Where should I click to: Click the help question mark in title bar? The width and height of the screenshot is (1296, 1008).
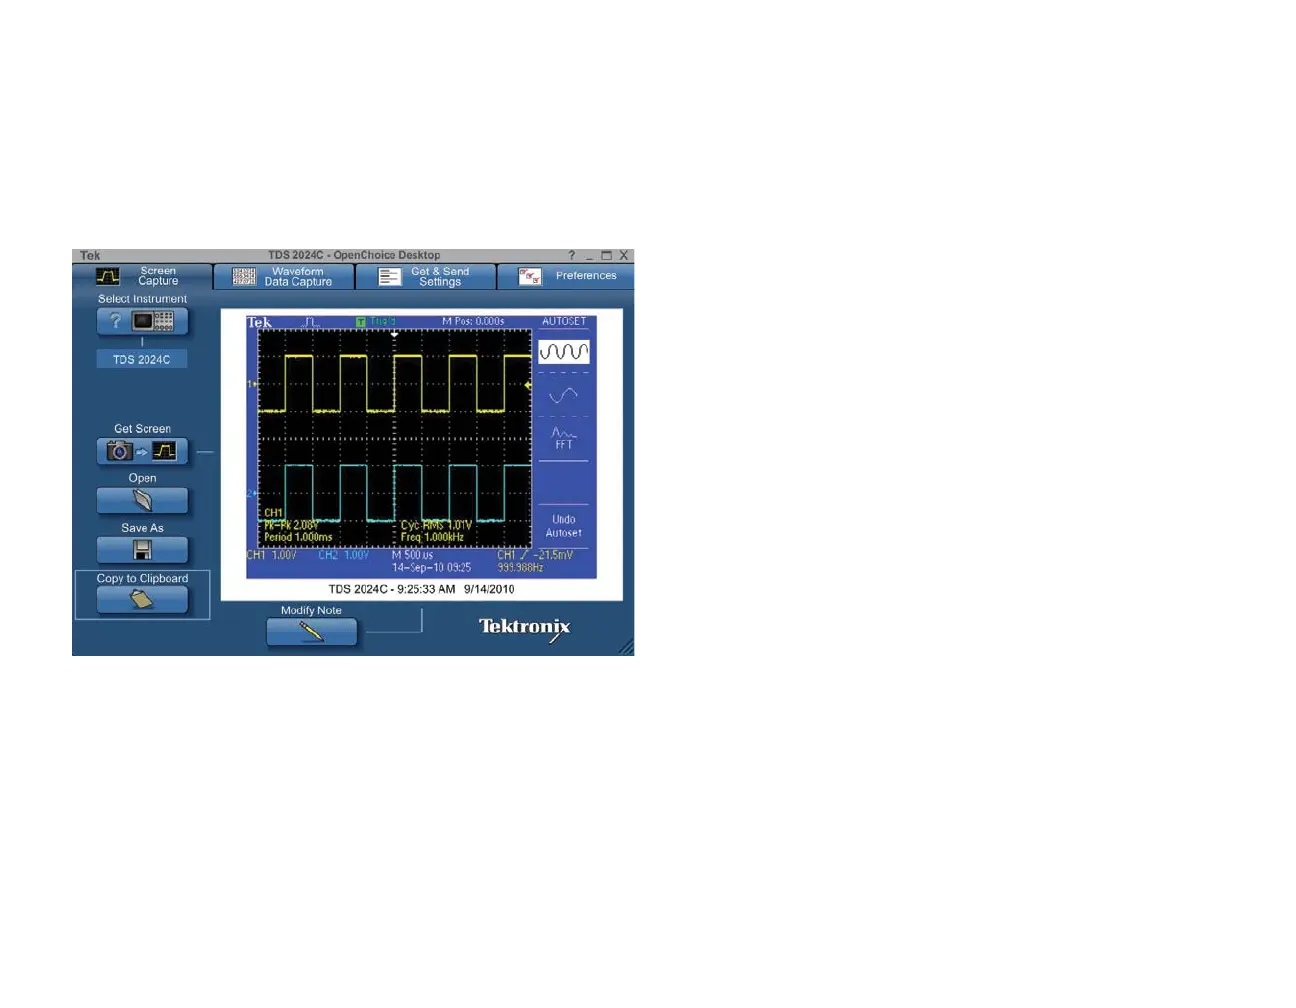click(572, 256)
